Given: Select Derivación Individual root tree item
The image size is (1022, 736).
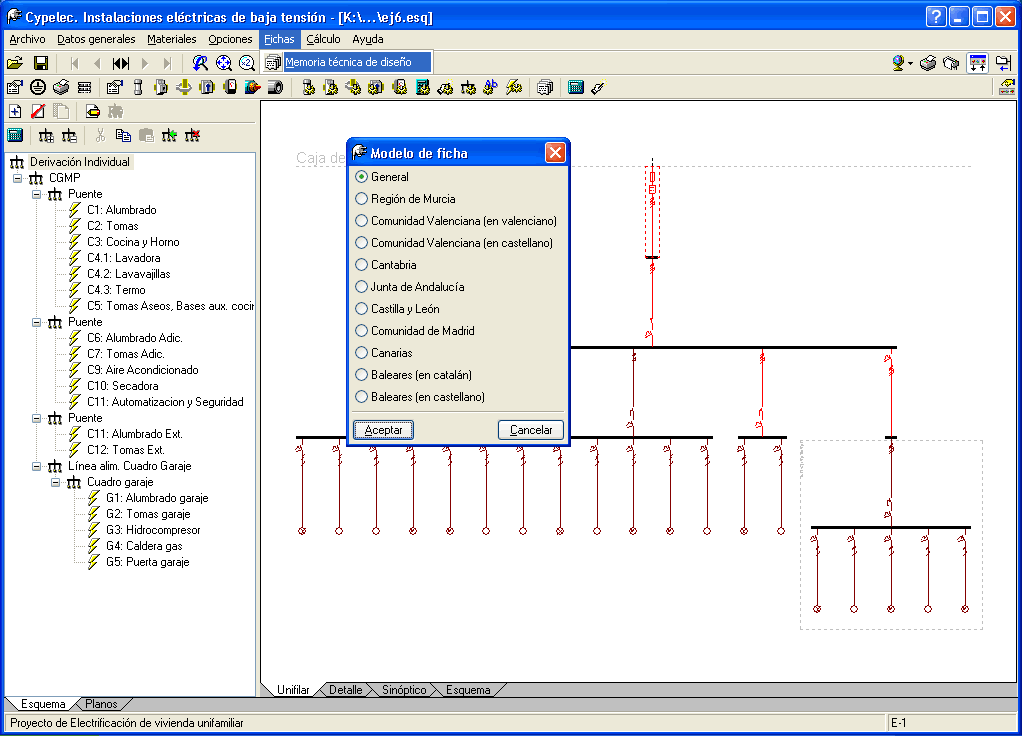Looking at the screenshot, I should click(x=80, y=162).
